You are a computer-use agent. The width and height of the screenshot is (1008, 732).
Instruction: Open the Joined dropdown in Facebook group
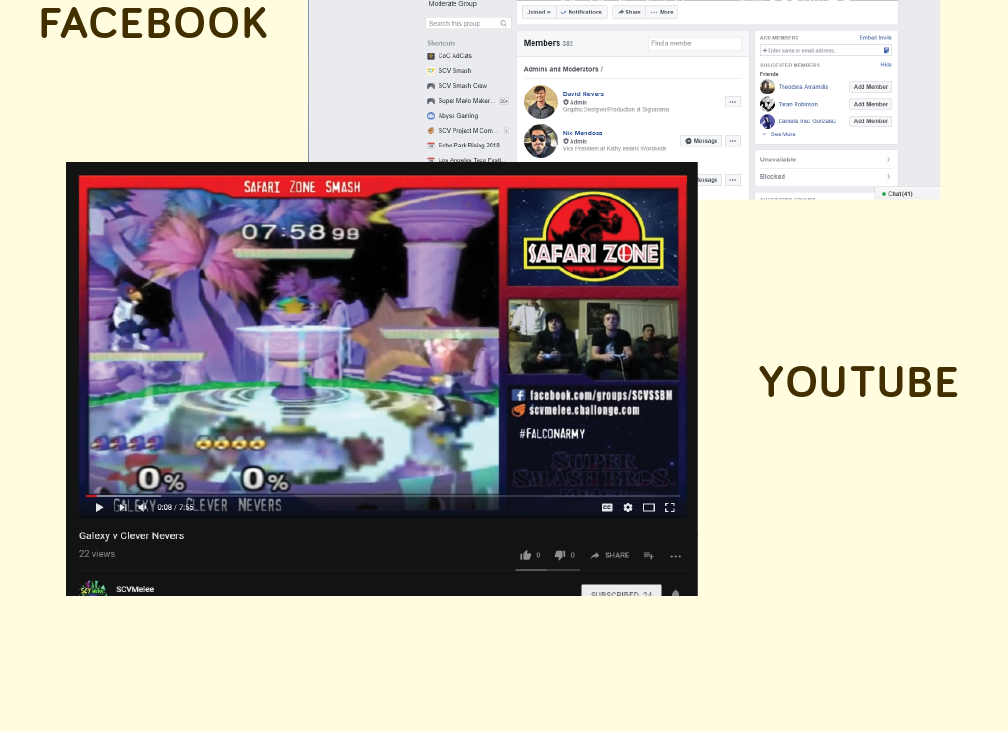[539, 12]
